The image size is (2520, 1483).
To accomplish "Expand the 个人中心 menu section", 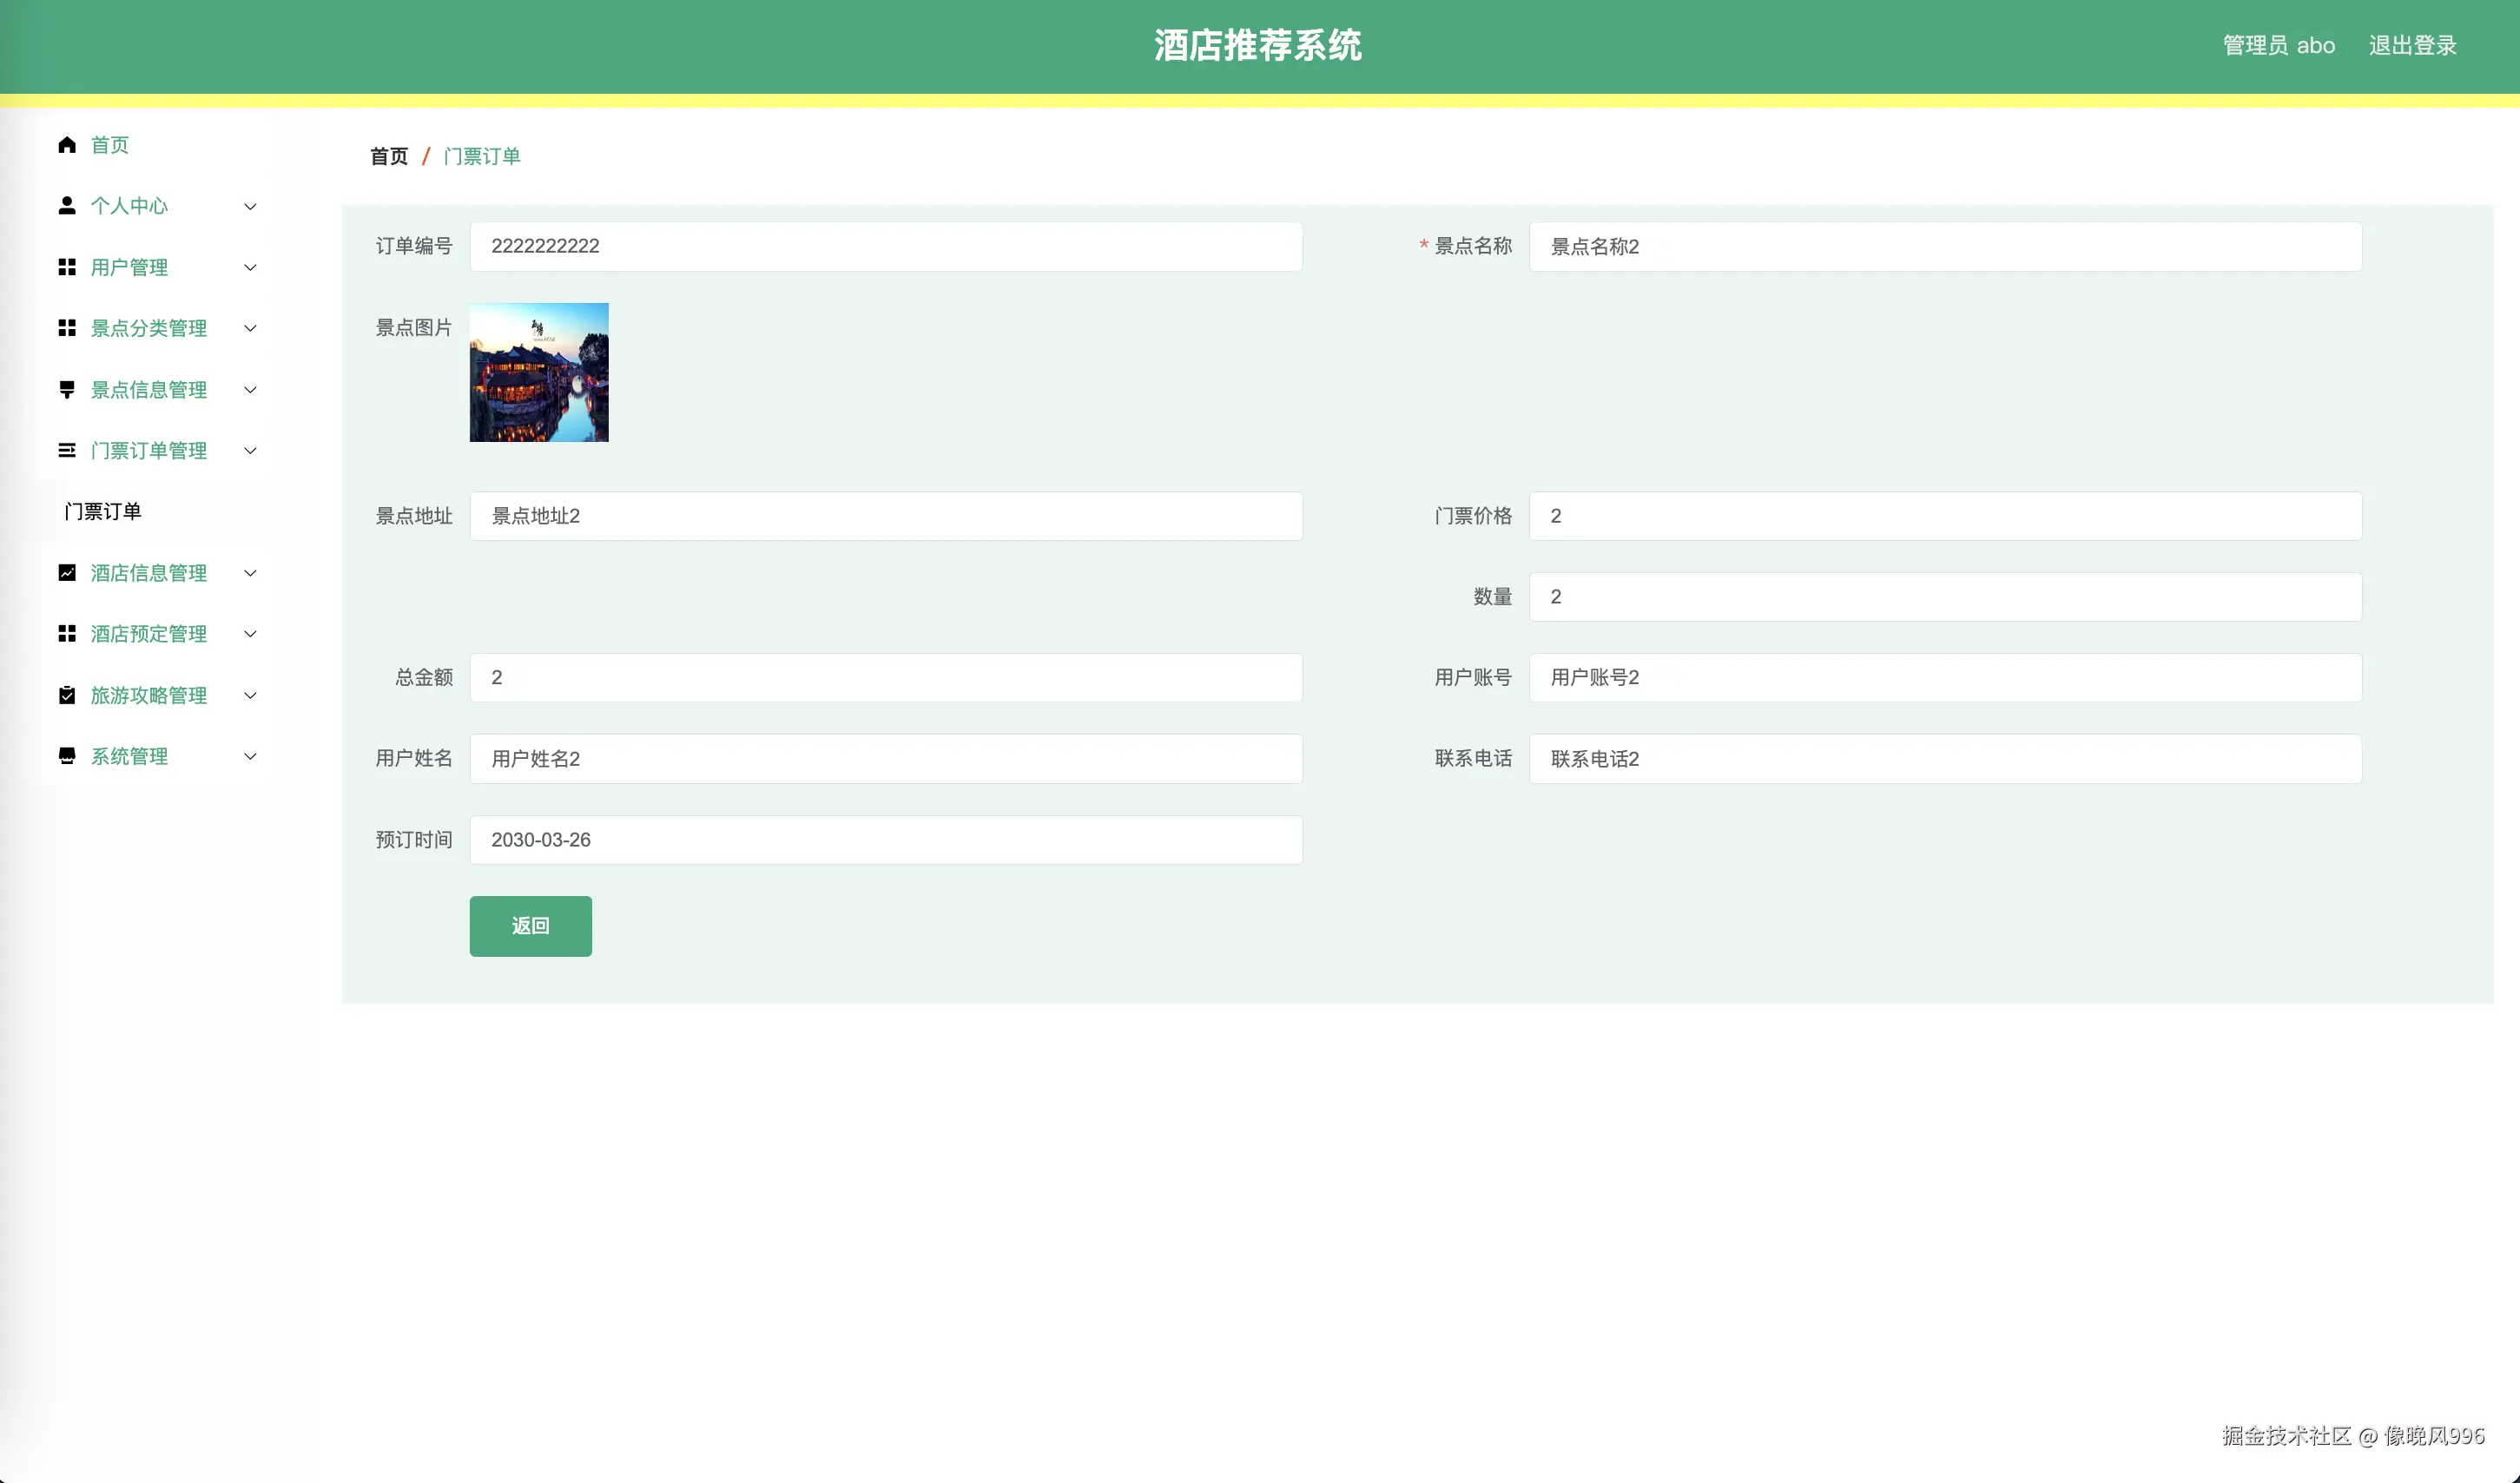I will (x=250, y=206).
